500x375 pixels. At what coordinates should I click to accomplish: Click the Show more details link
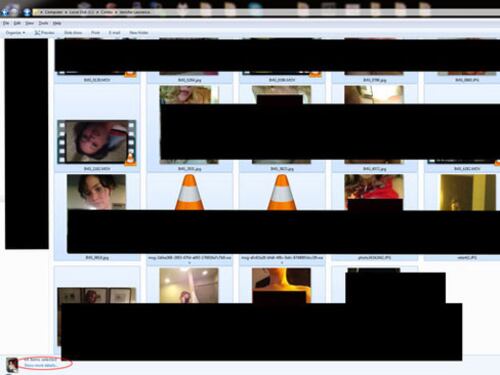click(x=42, y=366)
